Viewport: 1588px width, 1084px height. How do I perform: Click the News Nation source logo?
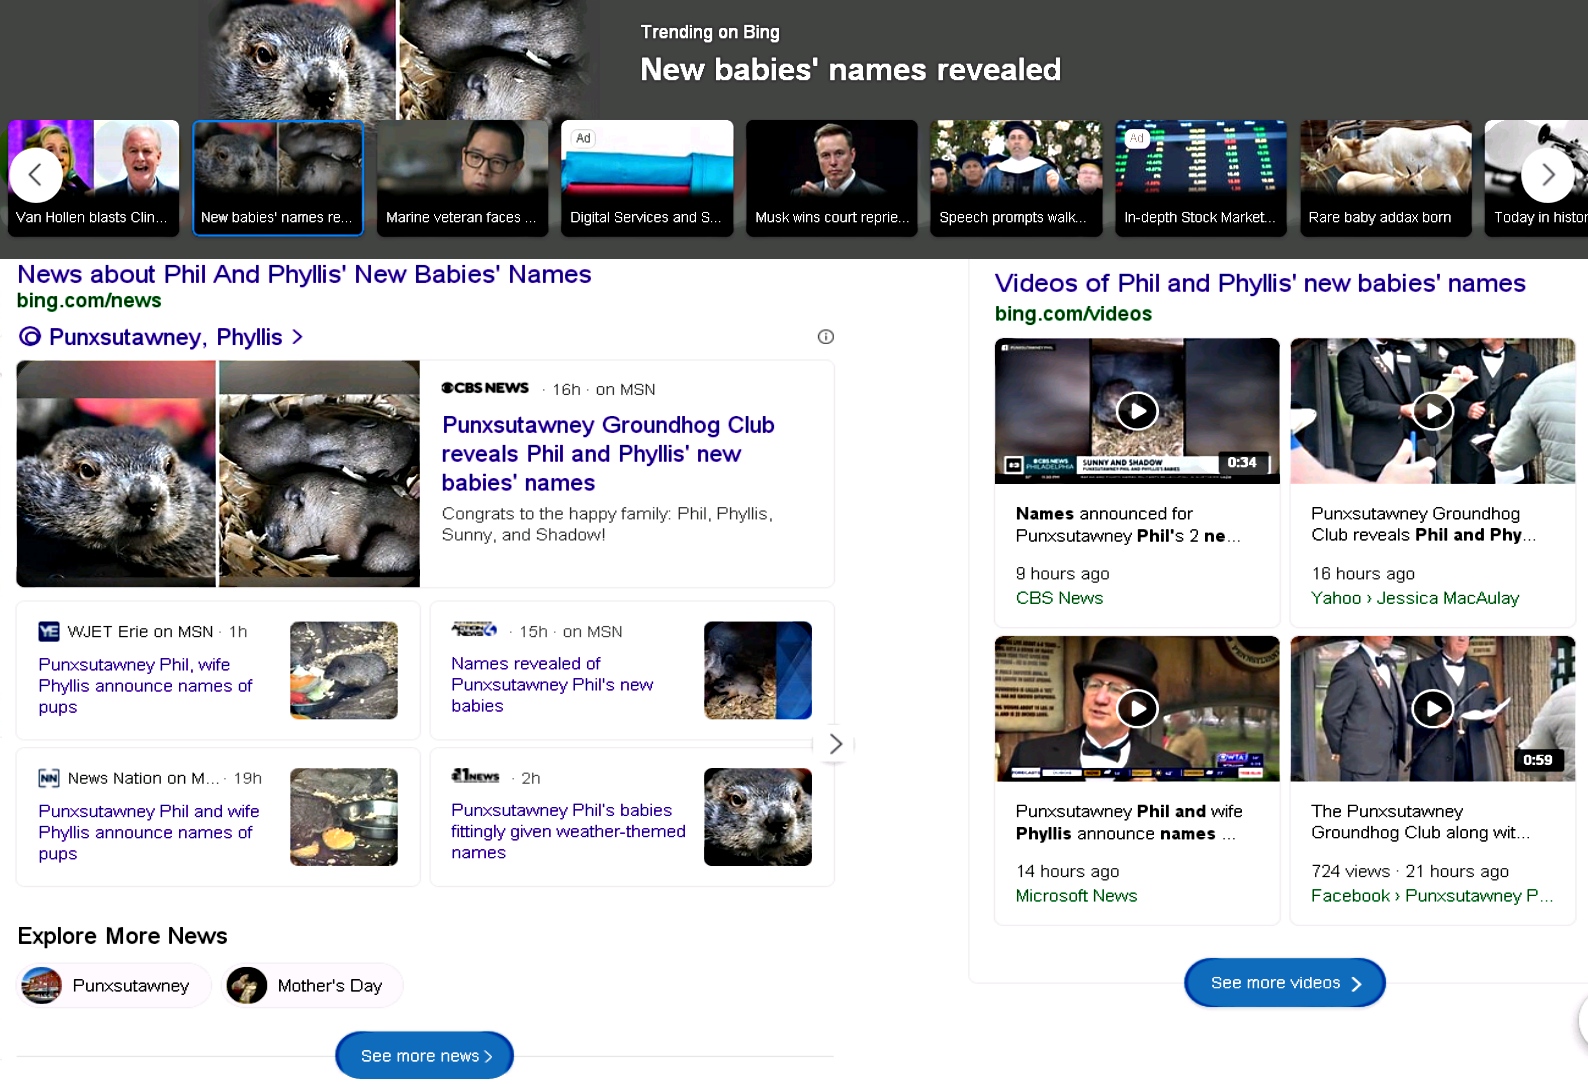pyautogui.click(x=49, y=778)
